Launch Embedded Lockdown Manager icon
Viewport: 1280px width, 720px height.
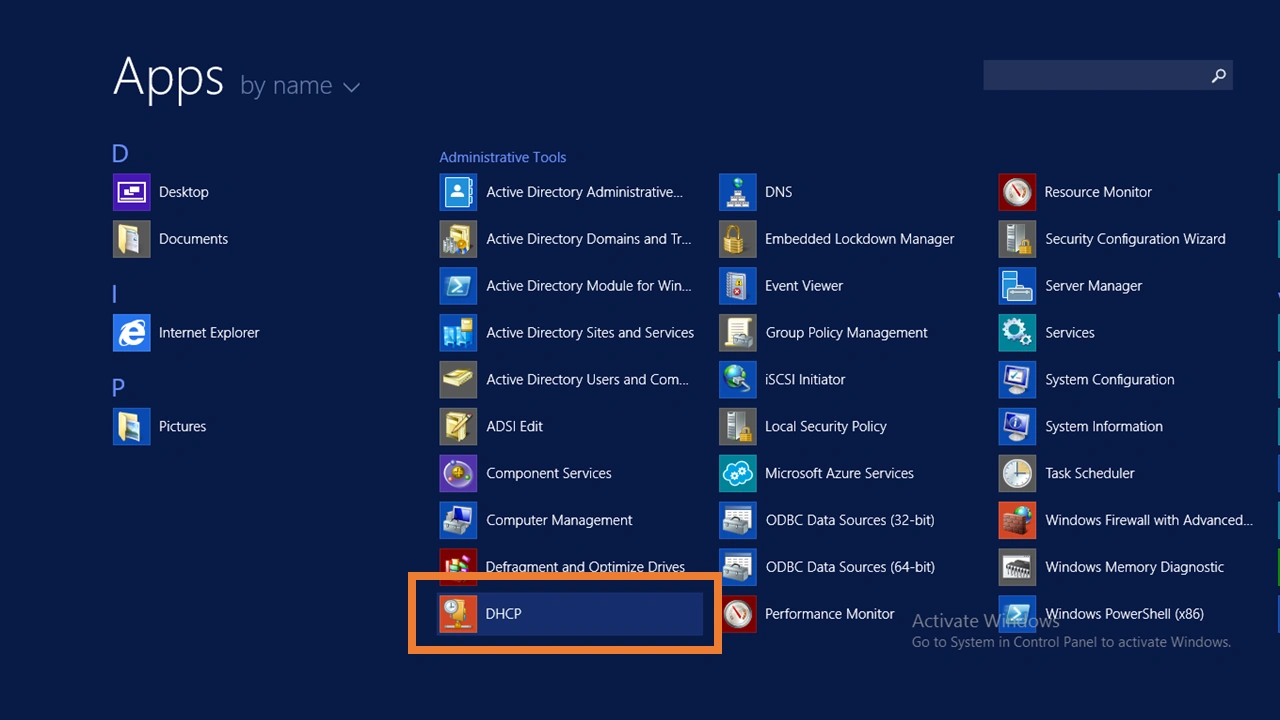[738, 239]
